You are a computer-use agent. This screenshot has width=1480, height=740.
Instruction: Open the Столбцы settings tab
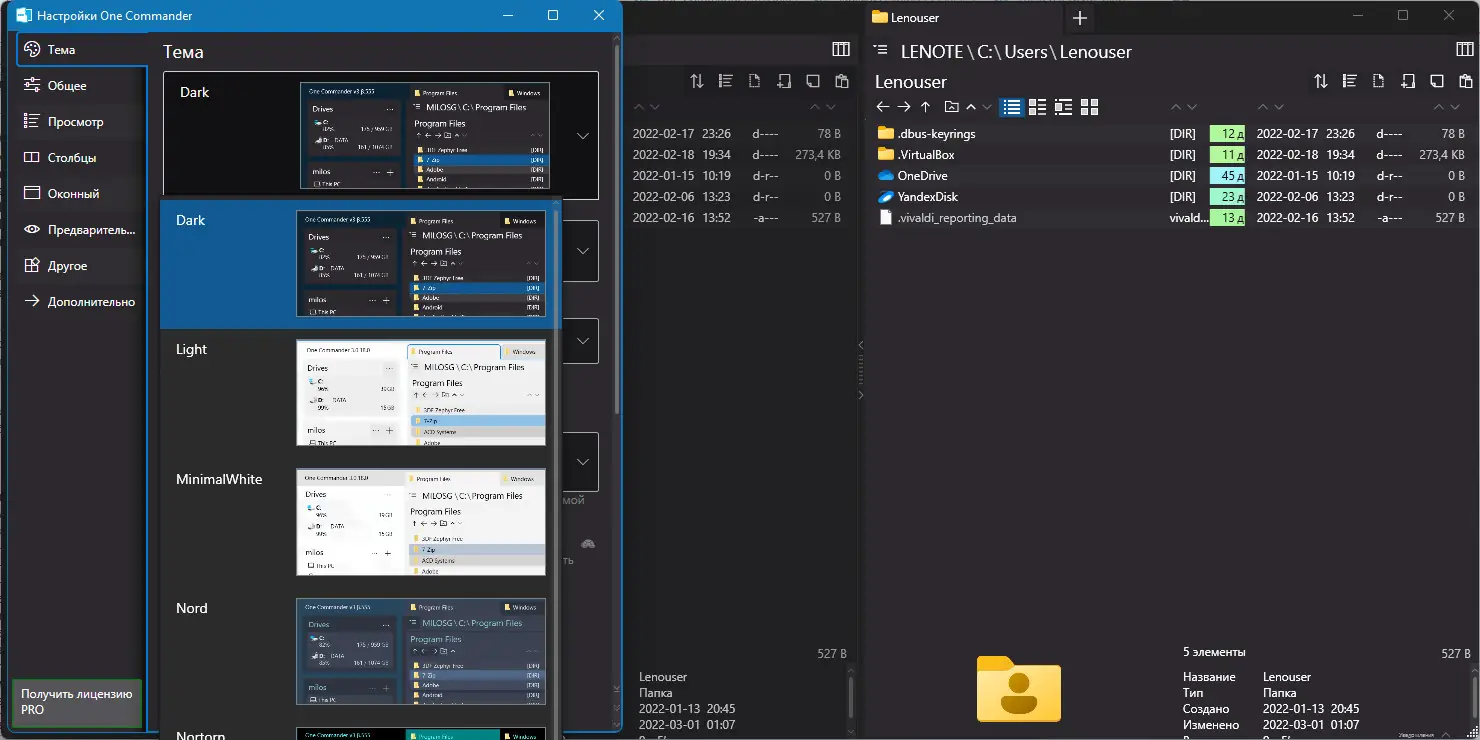pos(72,158)
